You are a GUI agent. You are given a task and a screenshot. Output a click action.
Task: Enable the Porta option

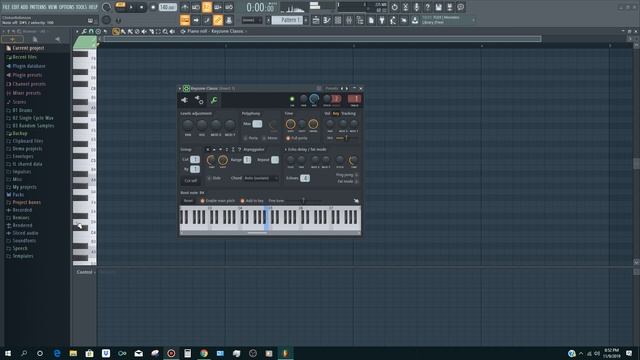250,138
